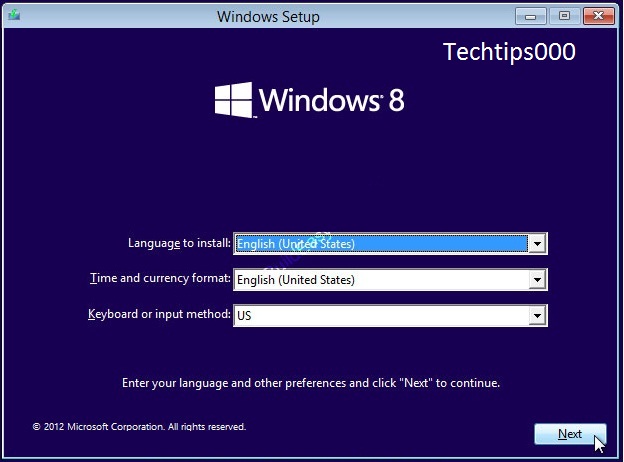The width and height of the screenshot is (624, 462).
Task: Click the Time and currency format field
Action: [390, 280]
